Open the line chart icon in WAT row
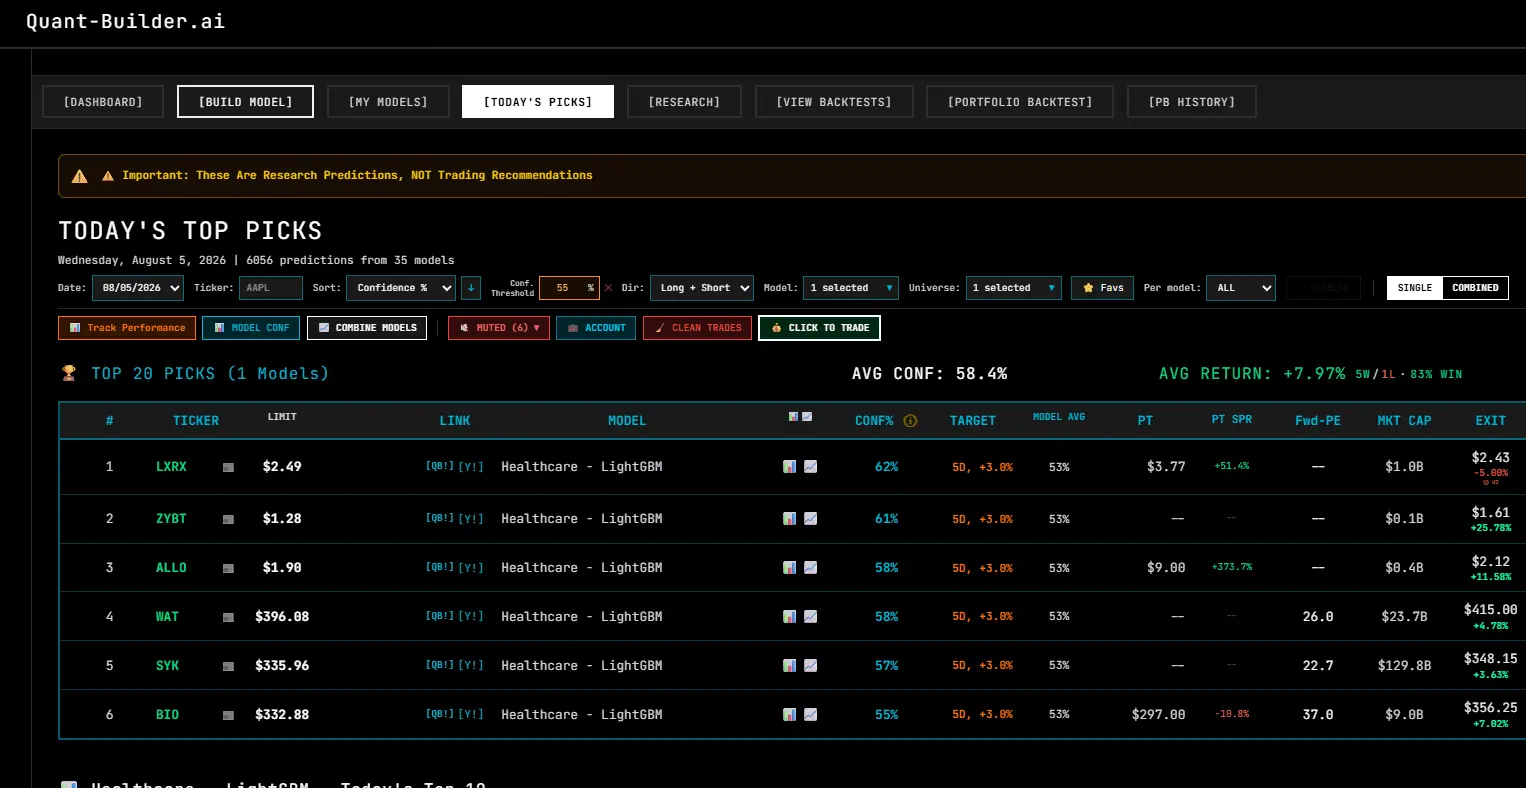This screenshot has height=788, width=1526. 810,616
